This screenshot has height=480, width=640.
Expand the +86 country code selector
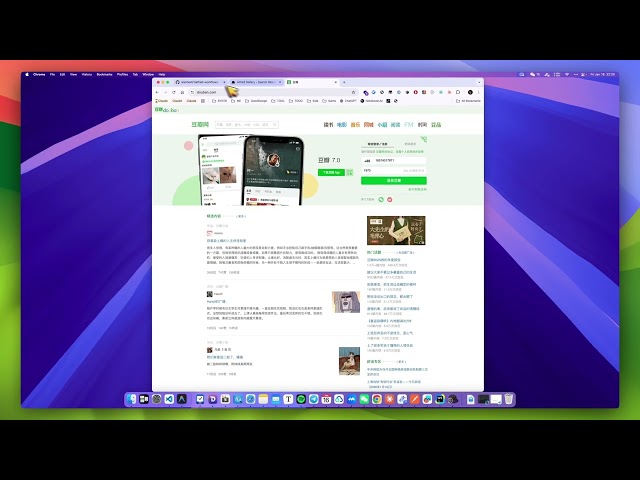368,160
